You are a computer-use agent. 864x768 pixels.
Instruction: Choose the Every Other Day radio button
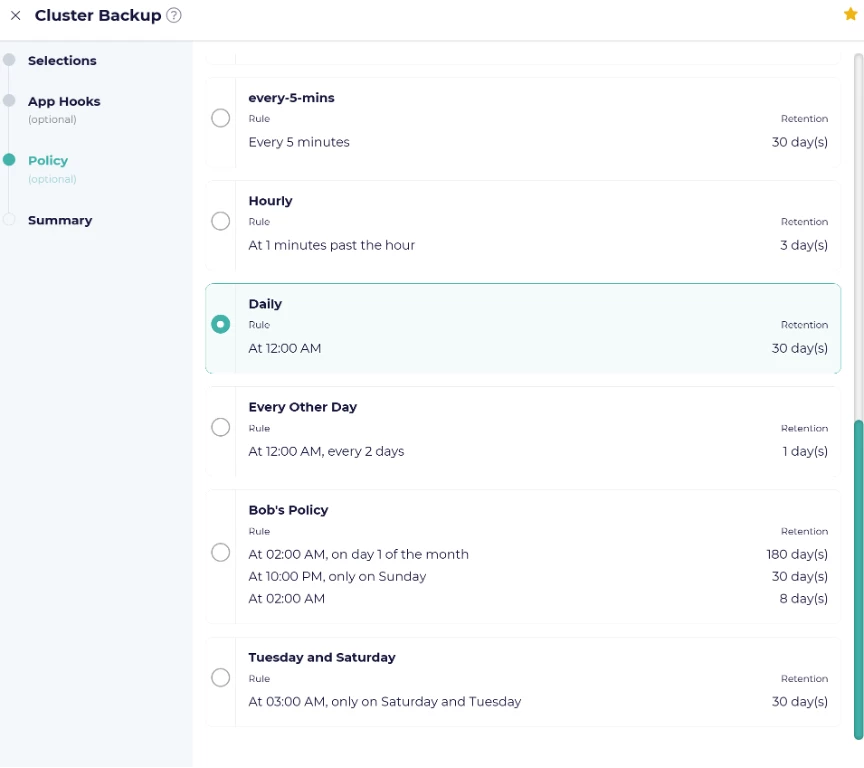click(221, 427)
